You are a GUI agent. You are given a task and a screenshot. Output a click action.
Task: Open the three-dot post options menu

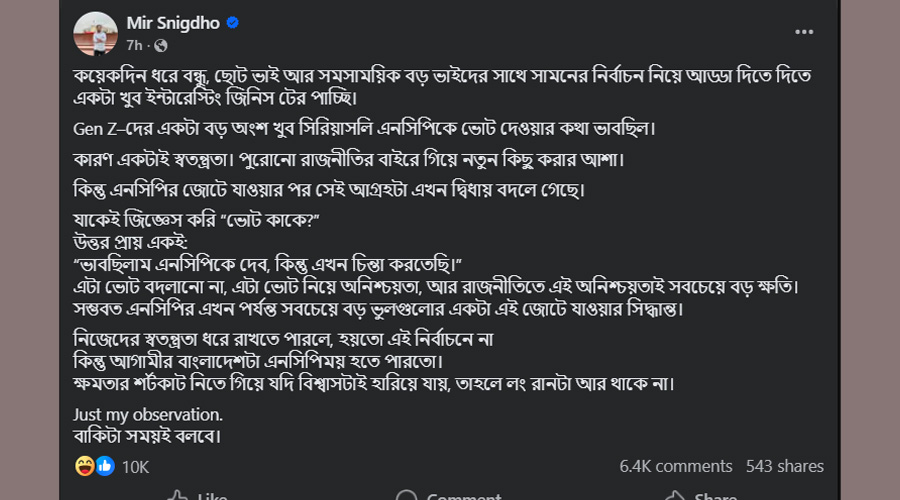pyautogui.click(x=804, y=32)
